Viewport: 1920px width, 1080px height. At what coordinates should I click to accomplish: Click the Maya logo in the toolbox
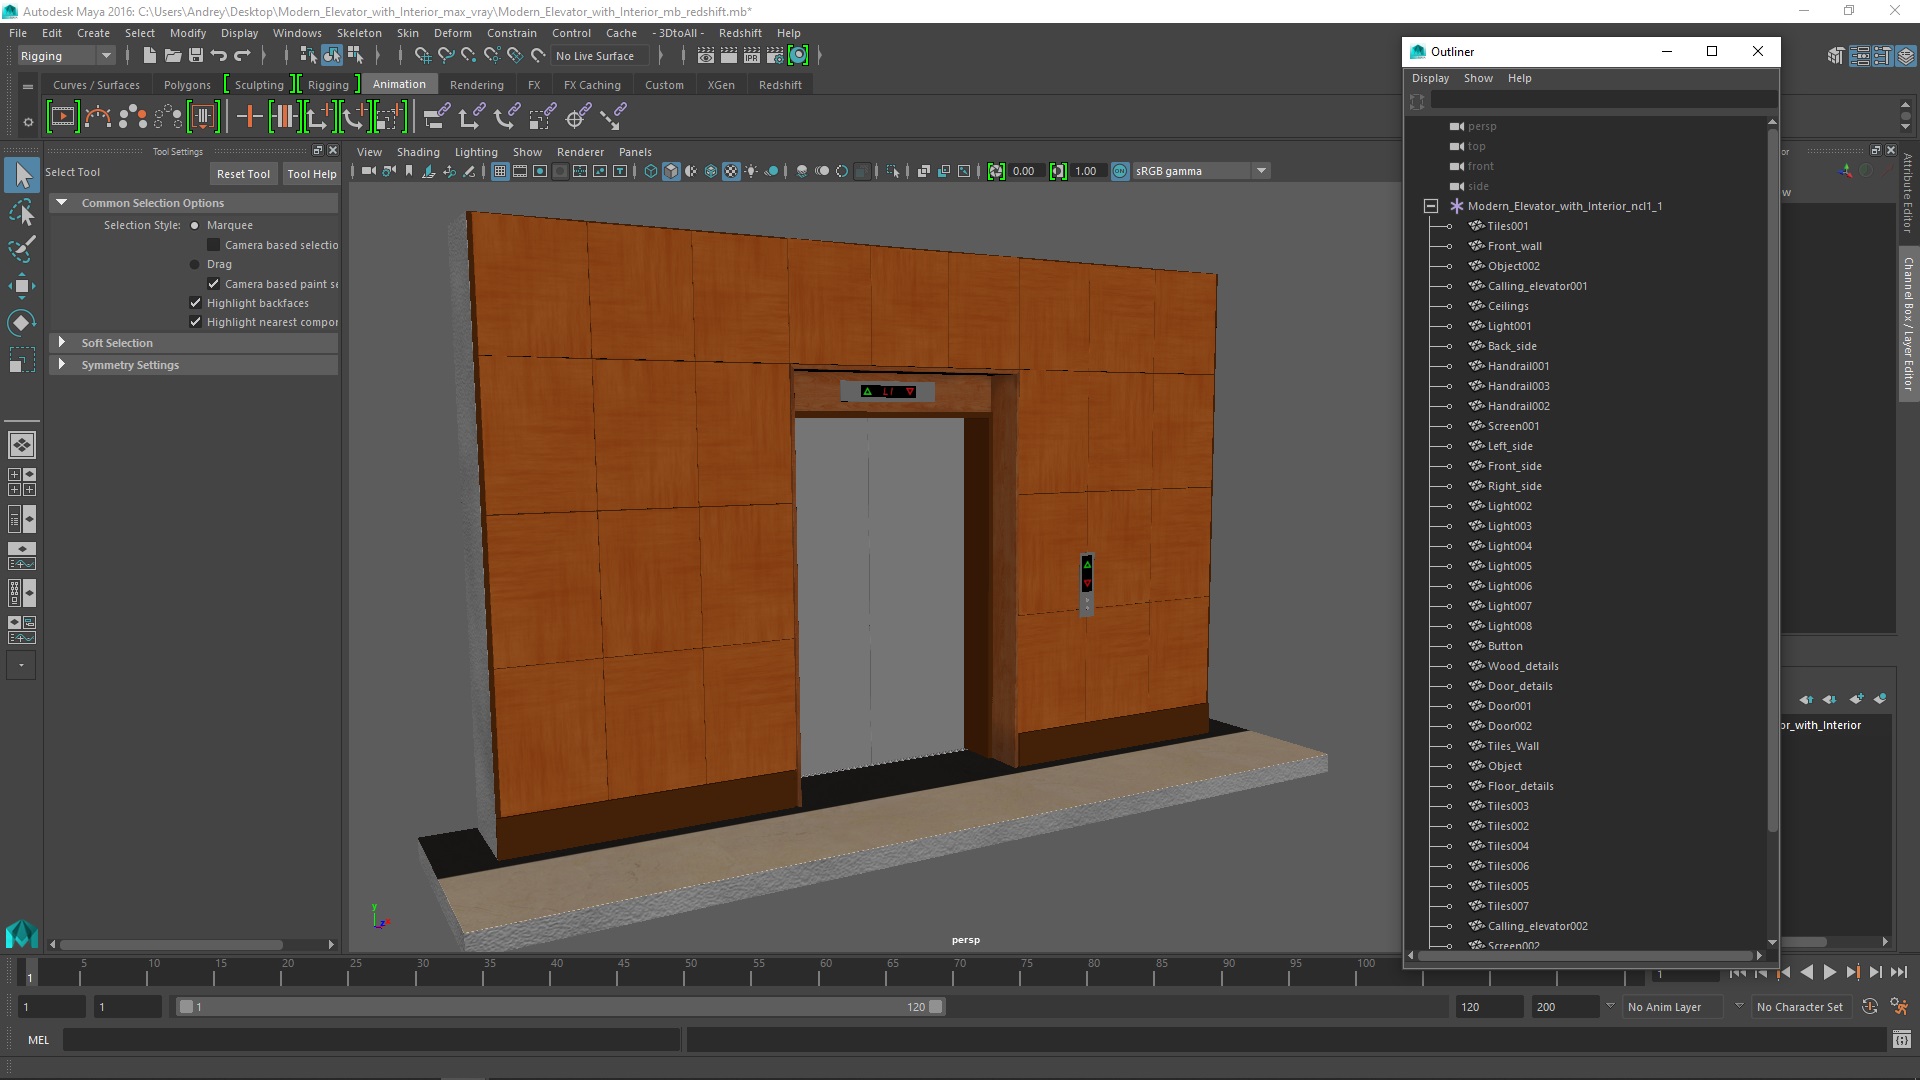point(22,934)
